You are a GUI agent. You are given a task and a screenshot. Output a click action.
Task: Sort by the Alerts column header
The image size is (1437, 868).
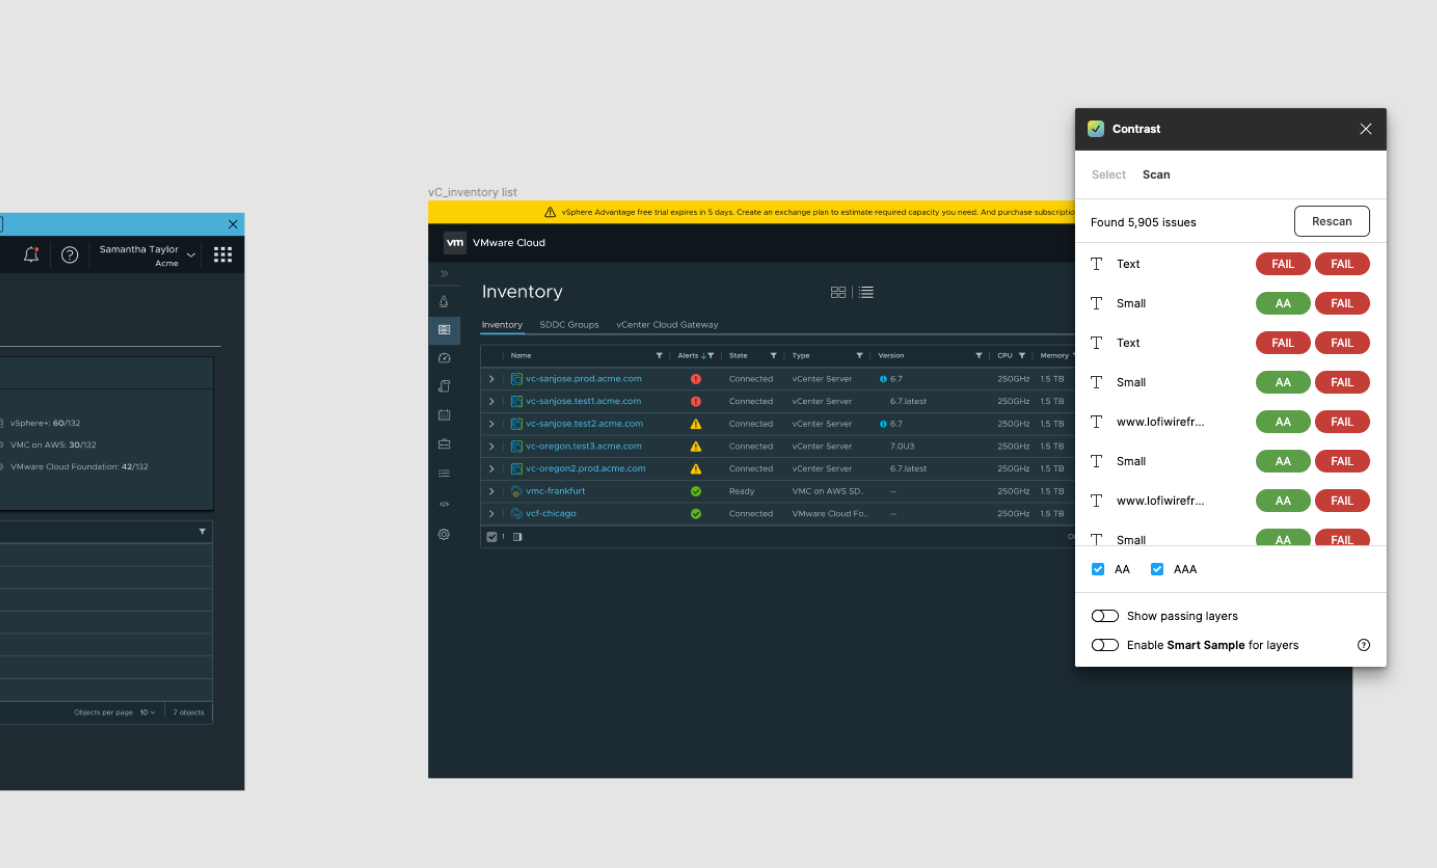[688, 355]
